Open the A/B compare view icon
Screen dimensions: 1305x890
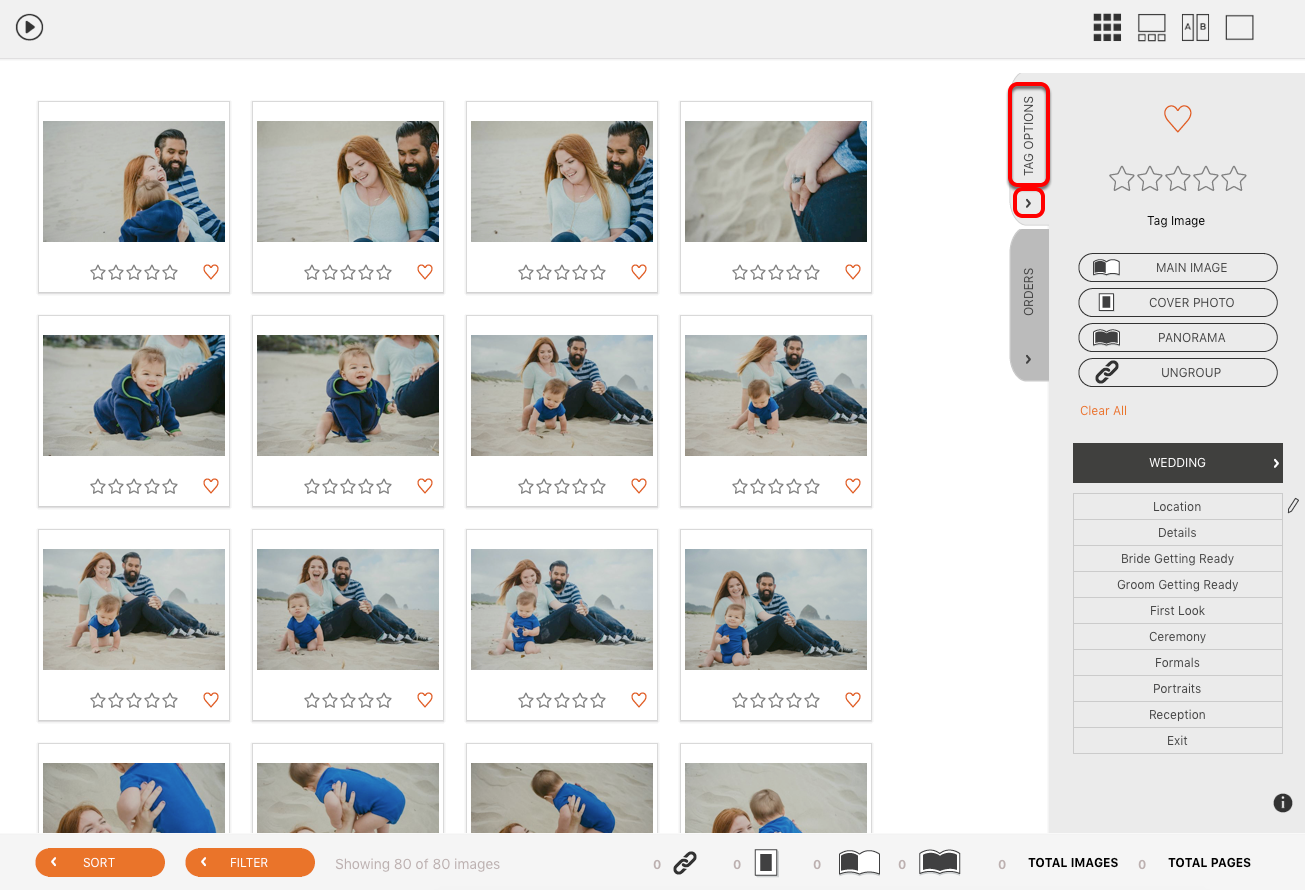click(1195, 27)
